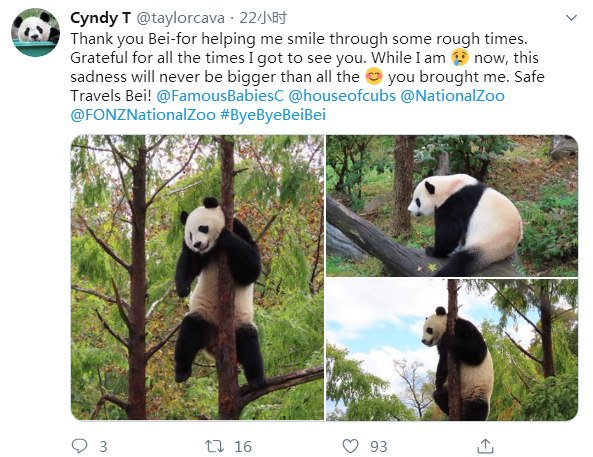This screenshot has width=593, height=457.
Task: Click the retweet arrows icon
Action: click(x=214, y=446)
